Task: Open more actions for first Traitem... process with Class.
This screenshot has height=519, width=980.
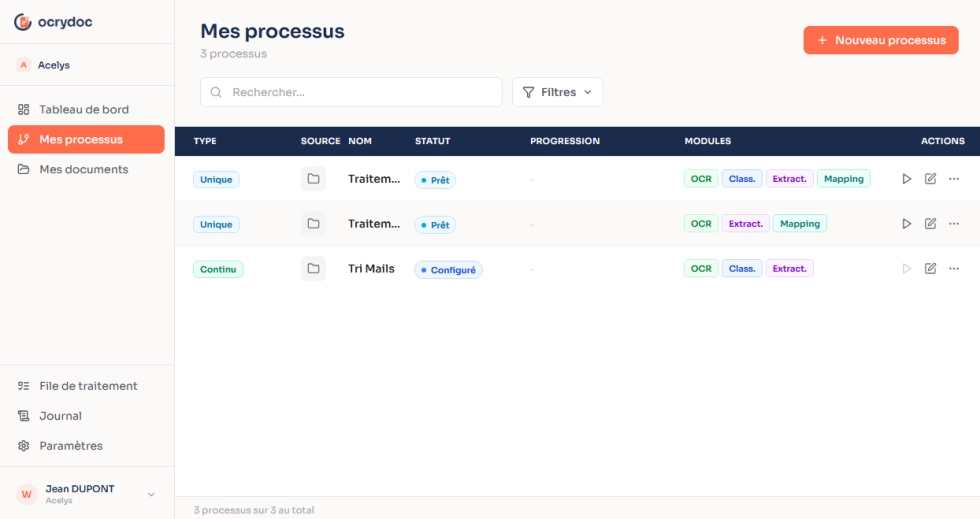Action: (954, 179)
